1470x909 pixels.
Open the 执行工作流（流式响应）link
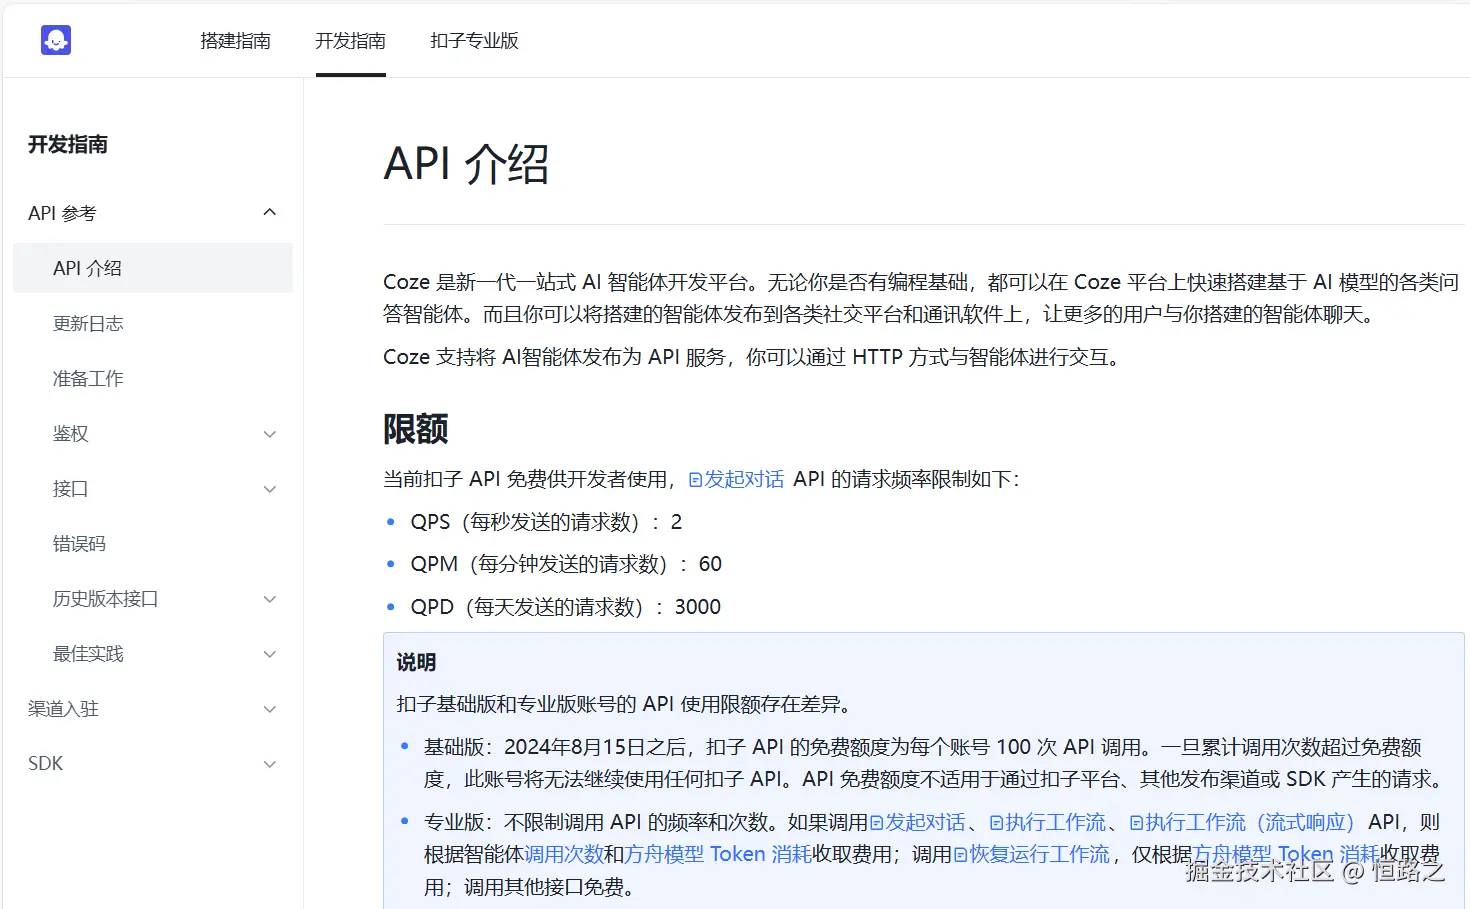1250,822
